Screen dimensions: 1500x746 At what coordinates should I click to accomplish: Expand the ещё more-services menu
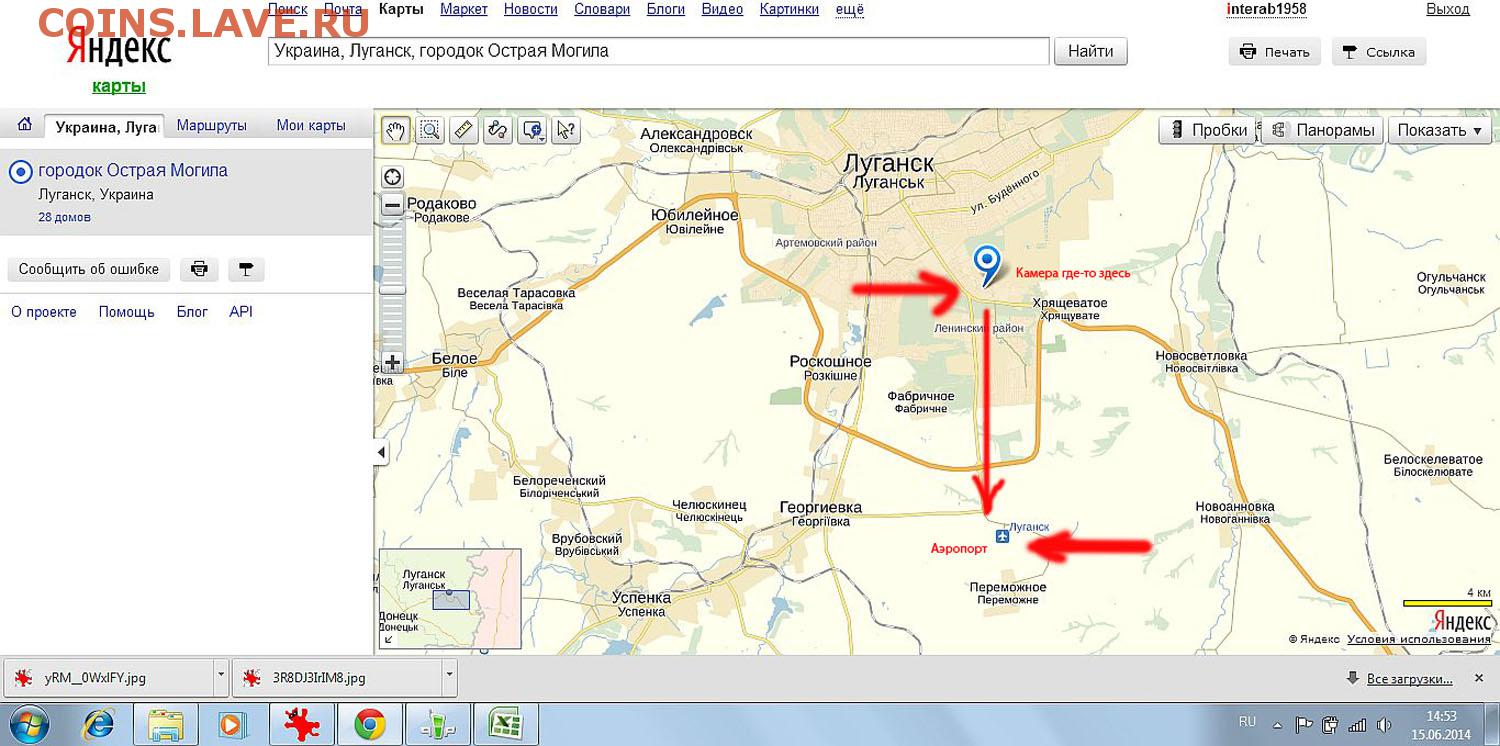pyautogui.click(x=849, y=9)
